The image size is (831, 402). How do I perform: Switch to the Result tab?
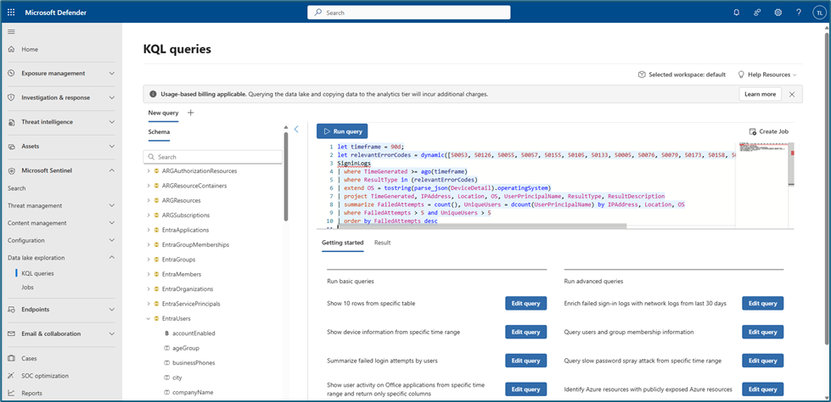click(x=382, y=243)
